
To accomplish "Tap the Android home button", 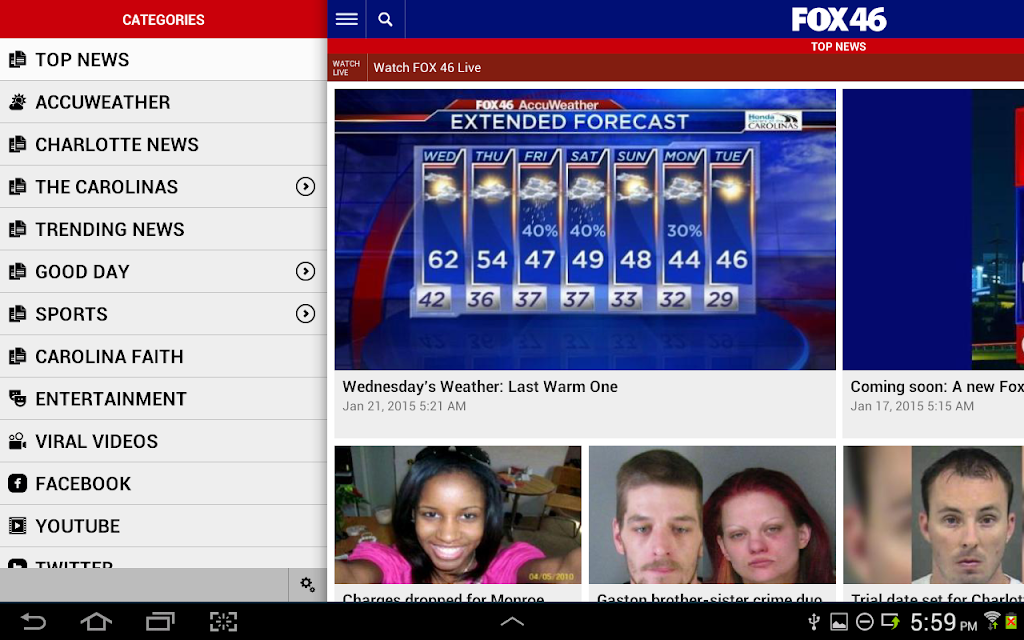I will tap(96, 621).
